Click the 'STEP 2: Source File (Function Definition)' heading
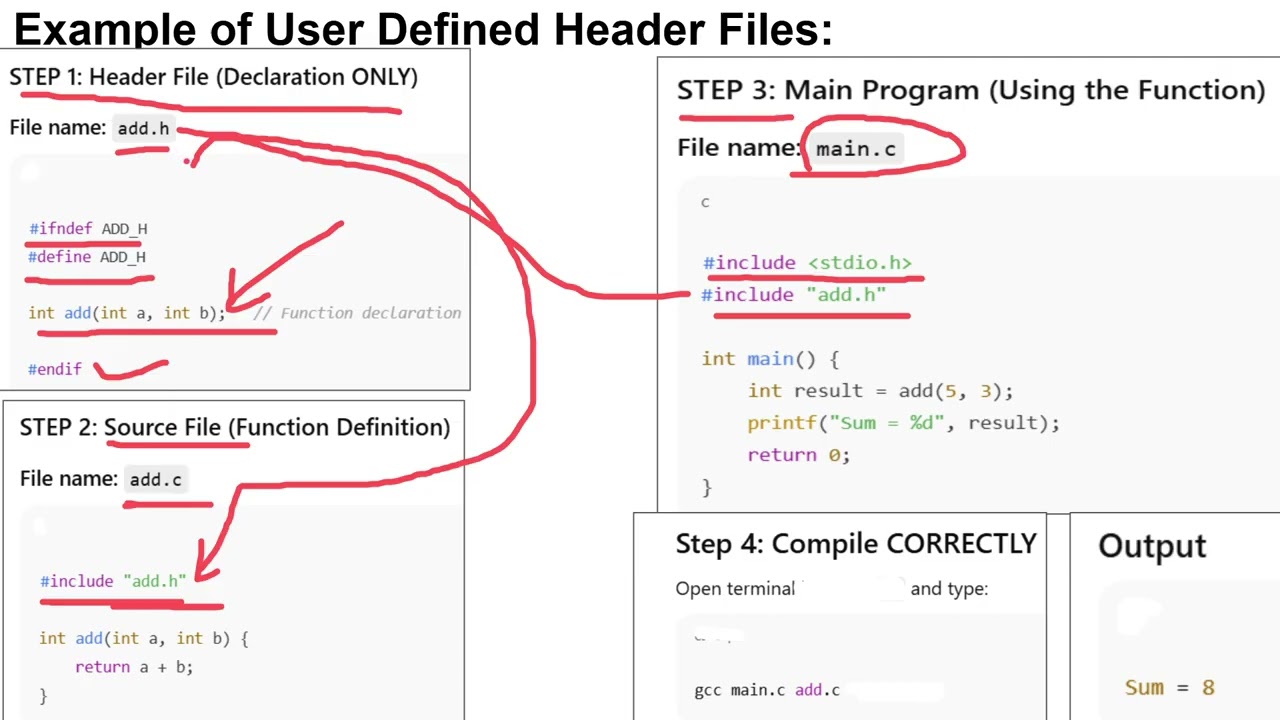This screenshot has width=1280, height=720. tap(235, 427)
